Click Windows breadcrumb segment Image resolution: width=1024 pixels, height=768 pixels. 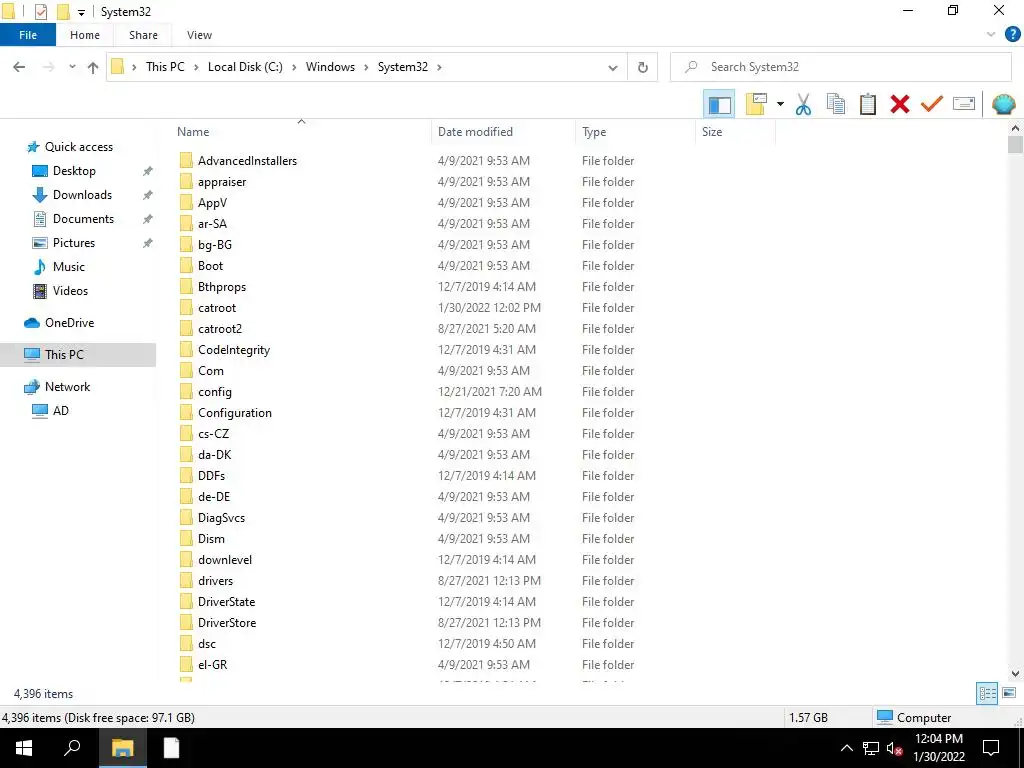pos(330,67)
